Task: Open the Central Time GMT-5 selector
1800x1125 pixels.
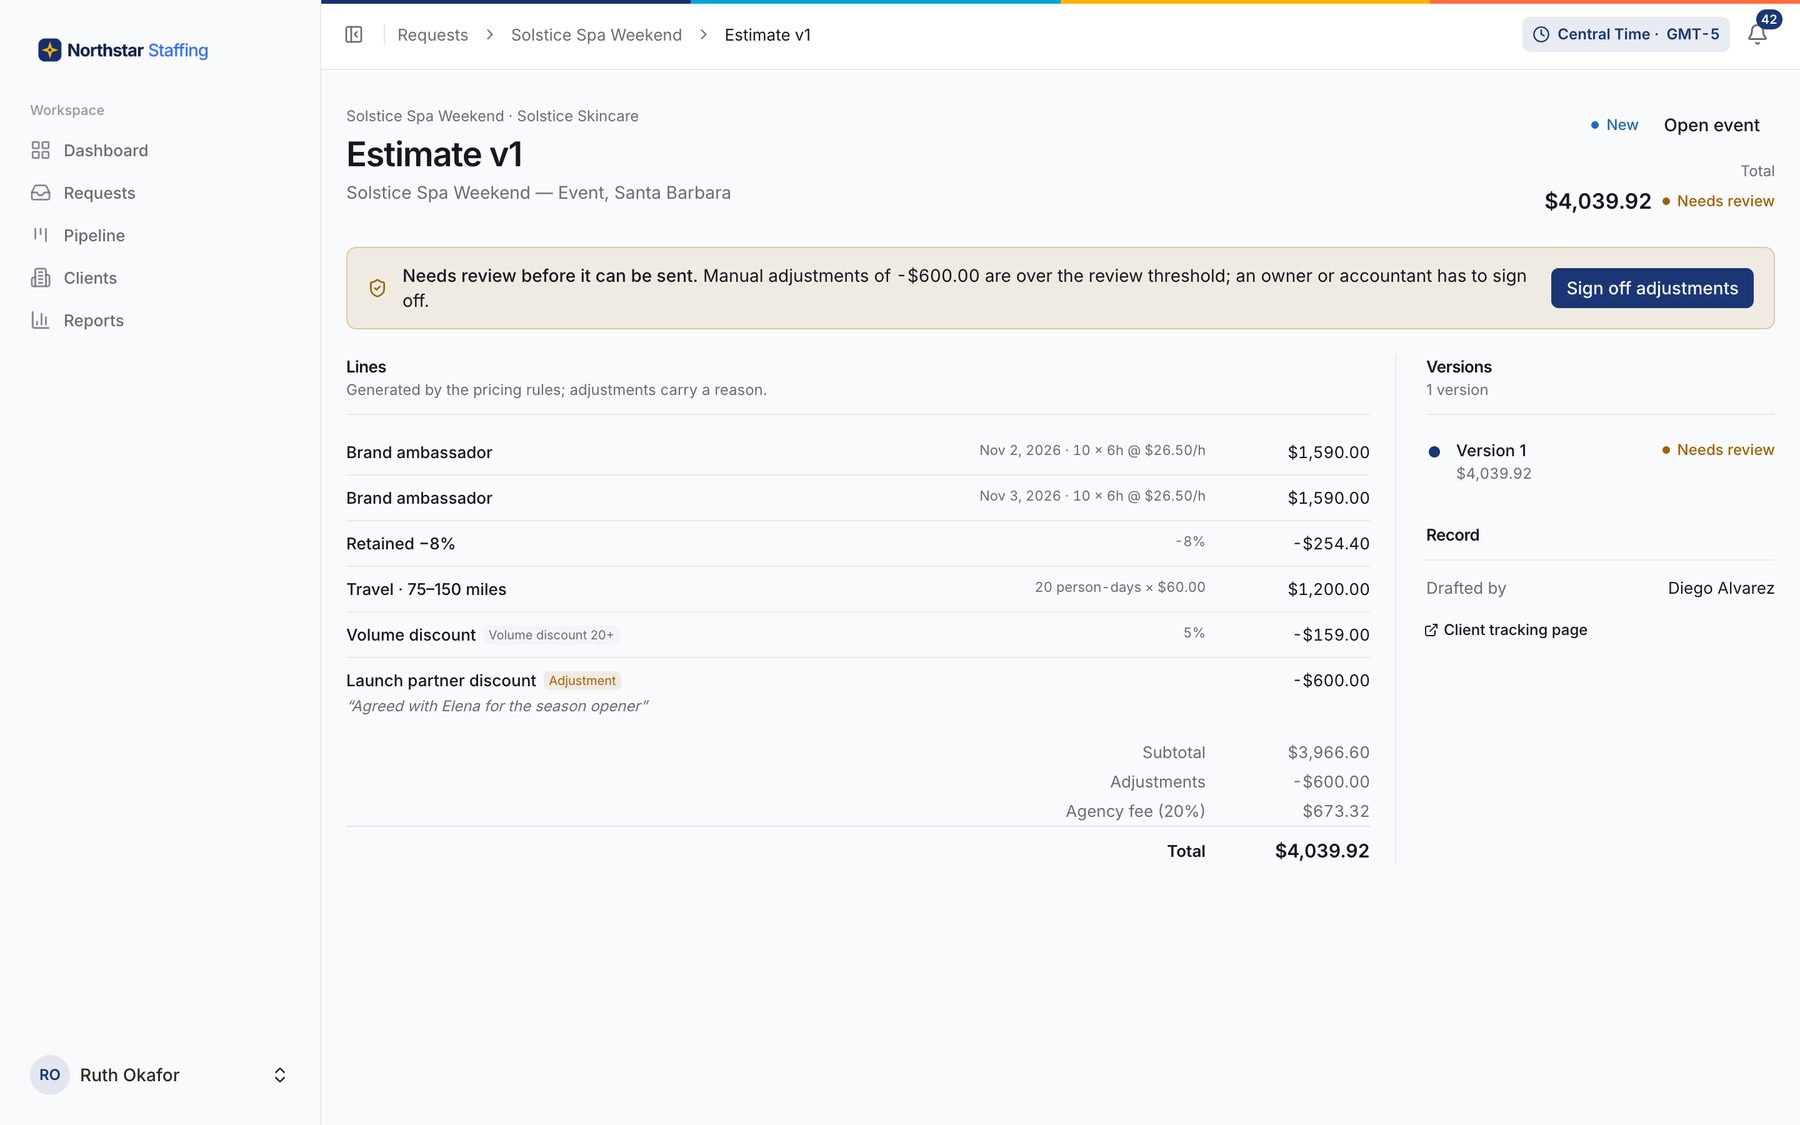Action: 1626,34
